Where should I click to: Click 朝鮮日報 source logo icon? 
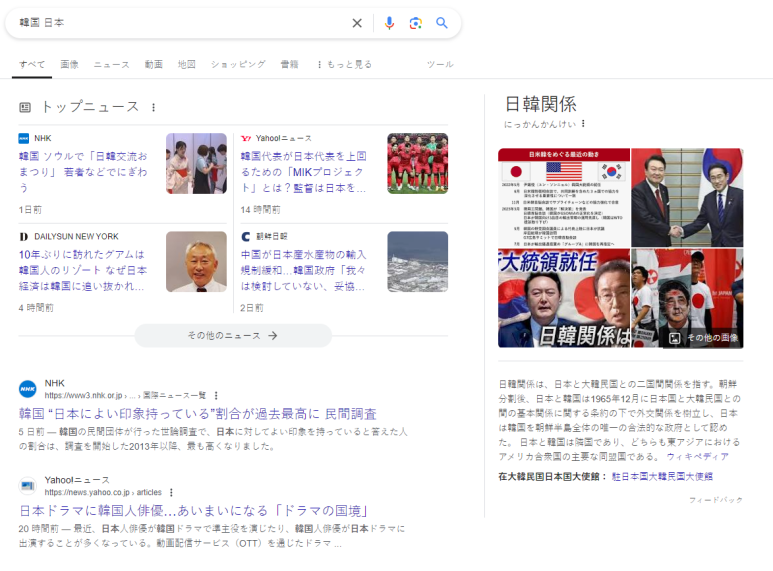pos(246,237)
